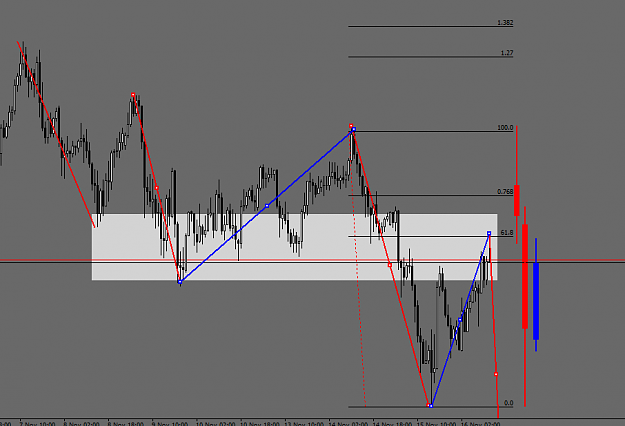The height and width of the screenshot is (426, 625).
Task: Click the 0.768 Fibonacci level label
Action: [x=505, y=192]
